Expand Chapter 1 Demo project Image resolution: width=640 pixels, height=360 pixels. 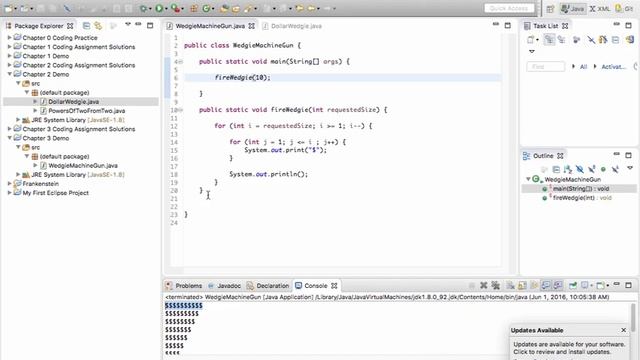point(9,56)
